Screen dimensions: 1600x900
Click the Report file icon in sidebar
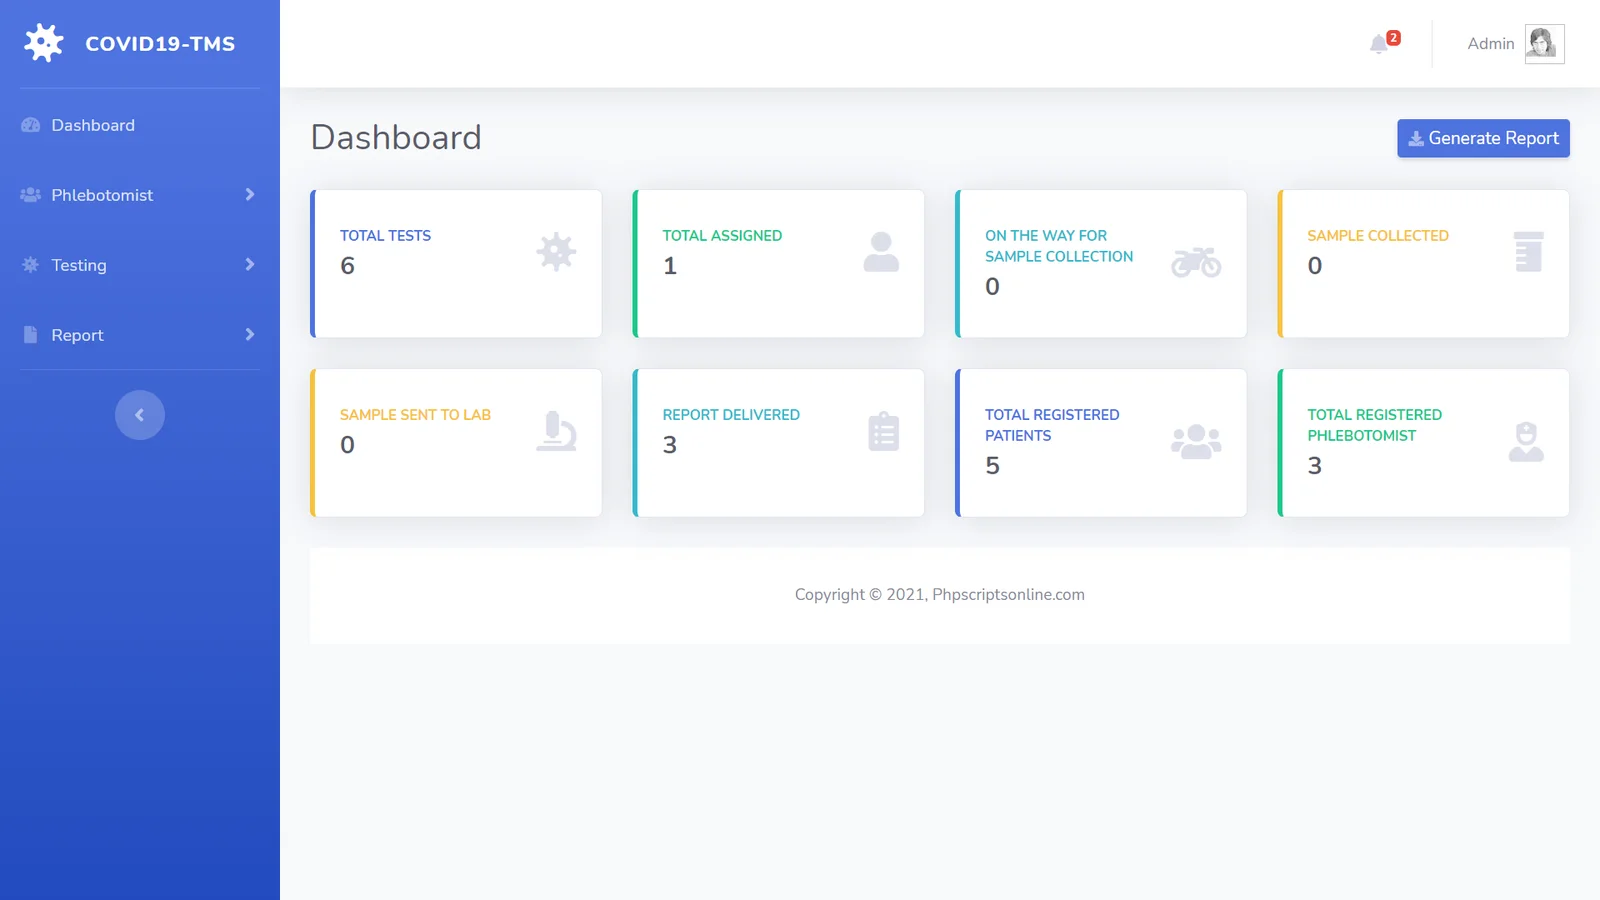pyautogui.click(x=31, y=335)
